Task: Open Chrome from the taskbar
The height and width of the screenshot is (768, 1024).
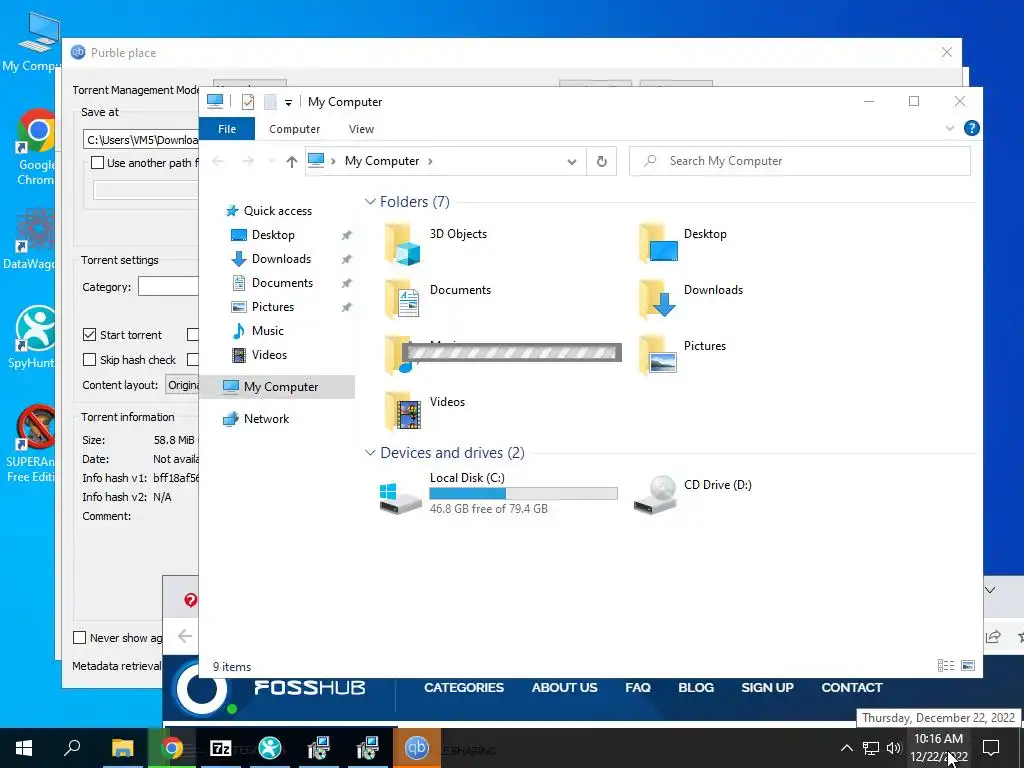Action: (x=172, y=748)
